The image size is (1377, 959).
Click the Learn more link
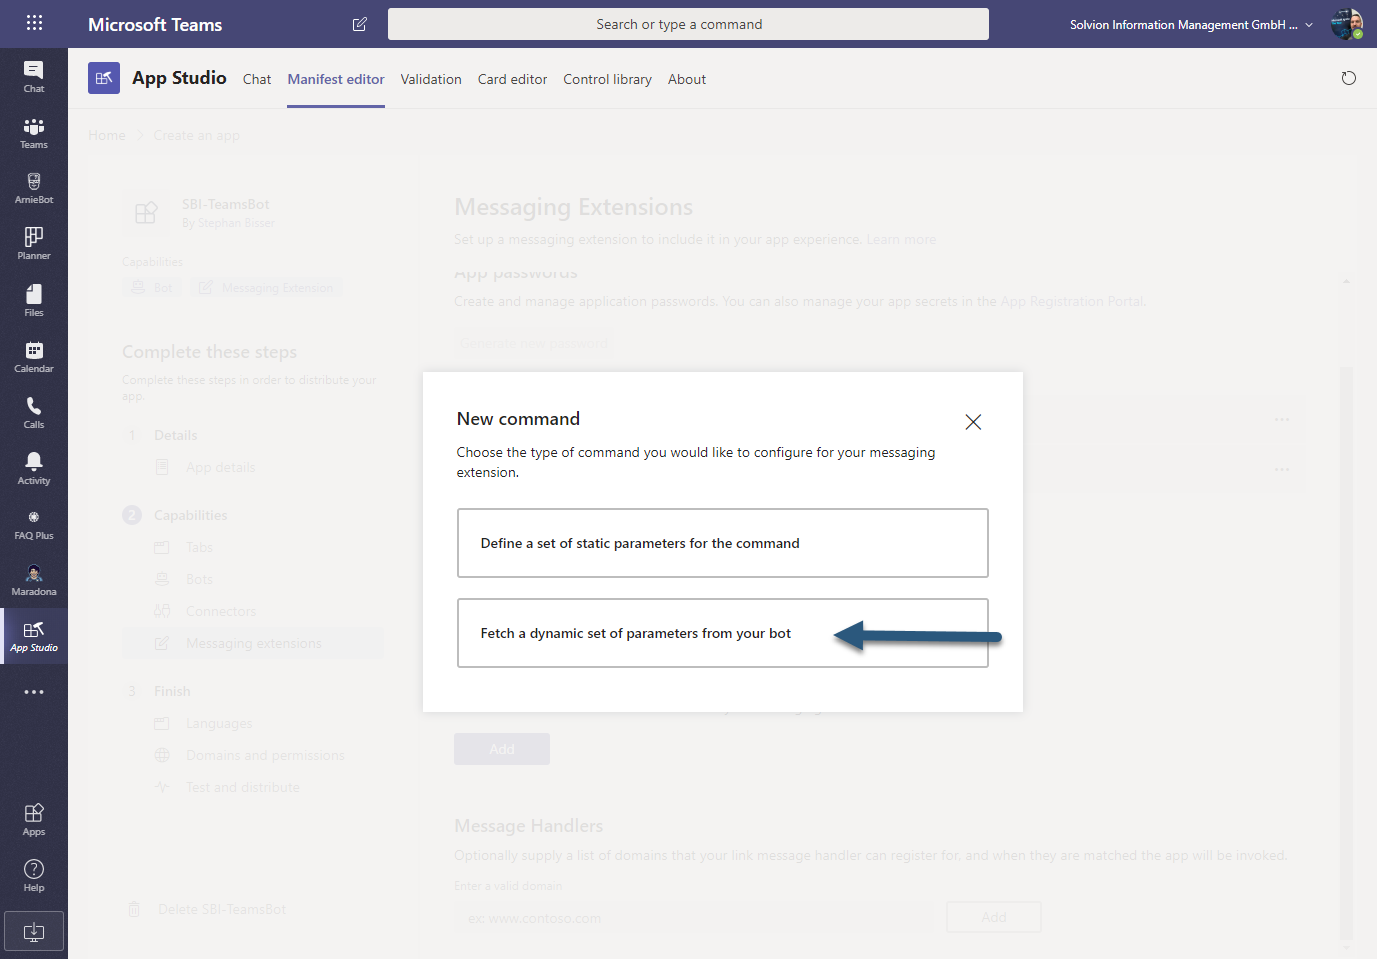click(x=901, y=239)
